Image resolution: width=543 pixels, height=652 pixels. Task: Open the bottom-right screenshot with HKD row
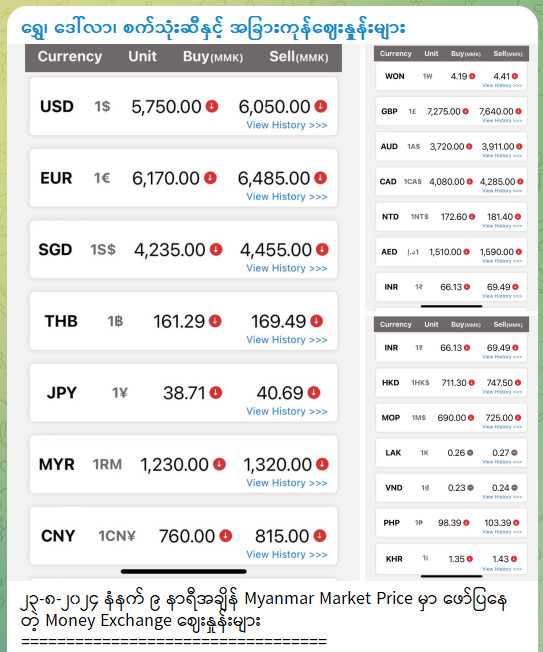pyautogui.click(x=451, y=448)
